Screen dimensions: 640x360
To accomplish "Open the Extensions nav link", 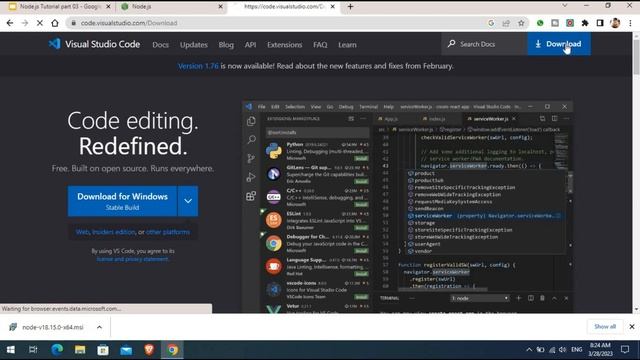I will (x=284, y=45).
